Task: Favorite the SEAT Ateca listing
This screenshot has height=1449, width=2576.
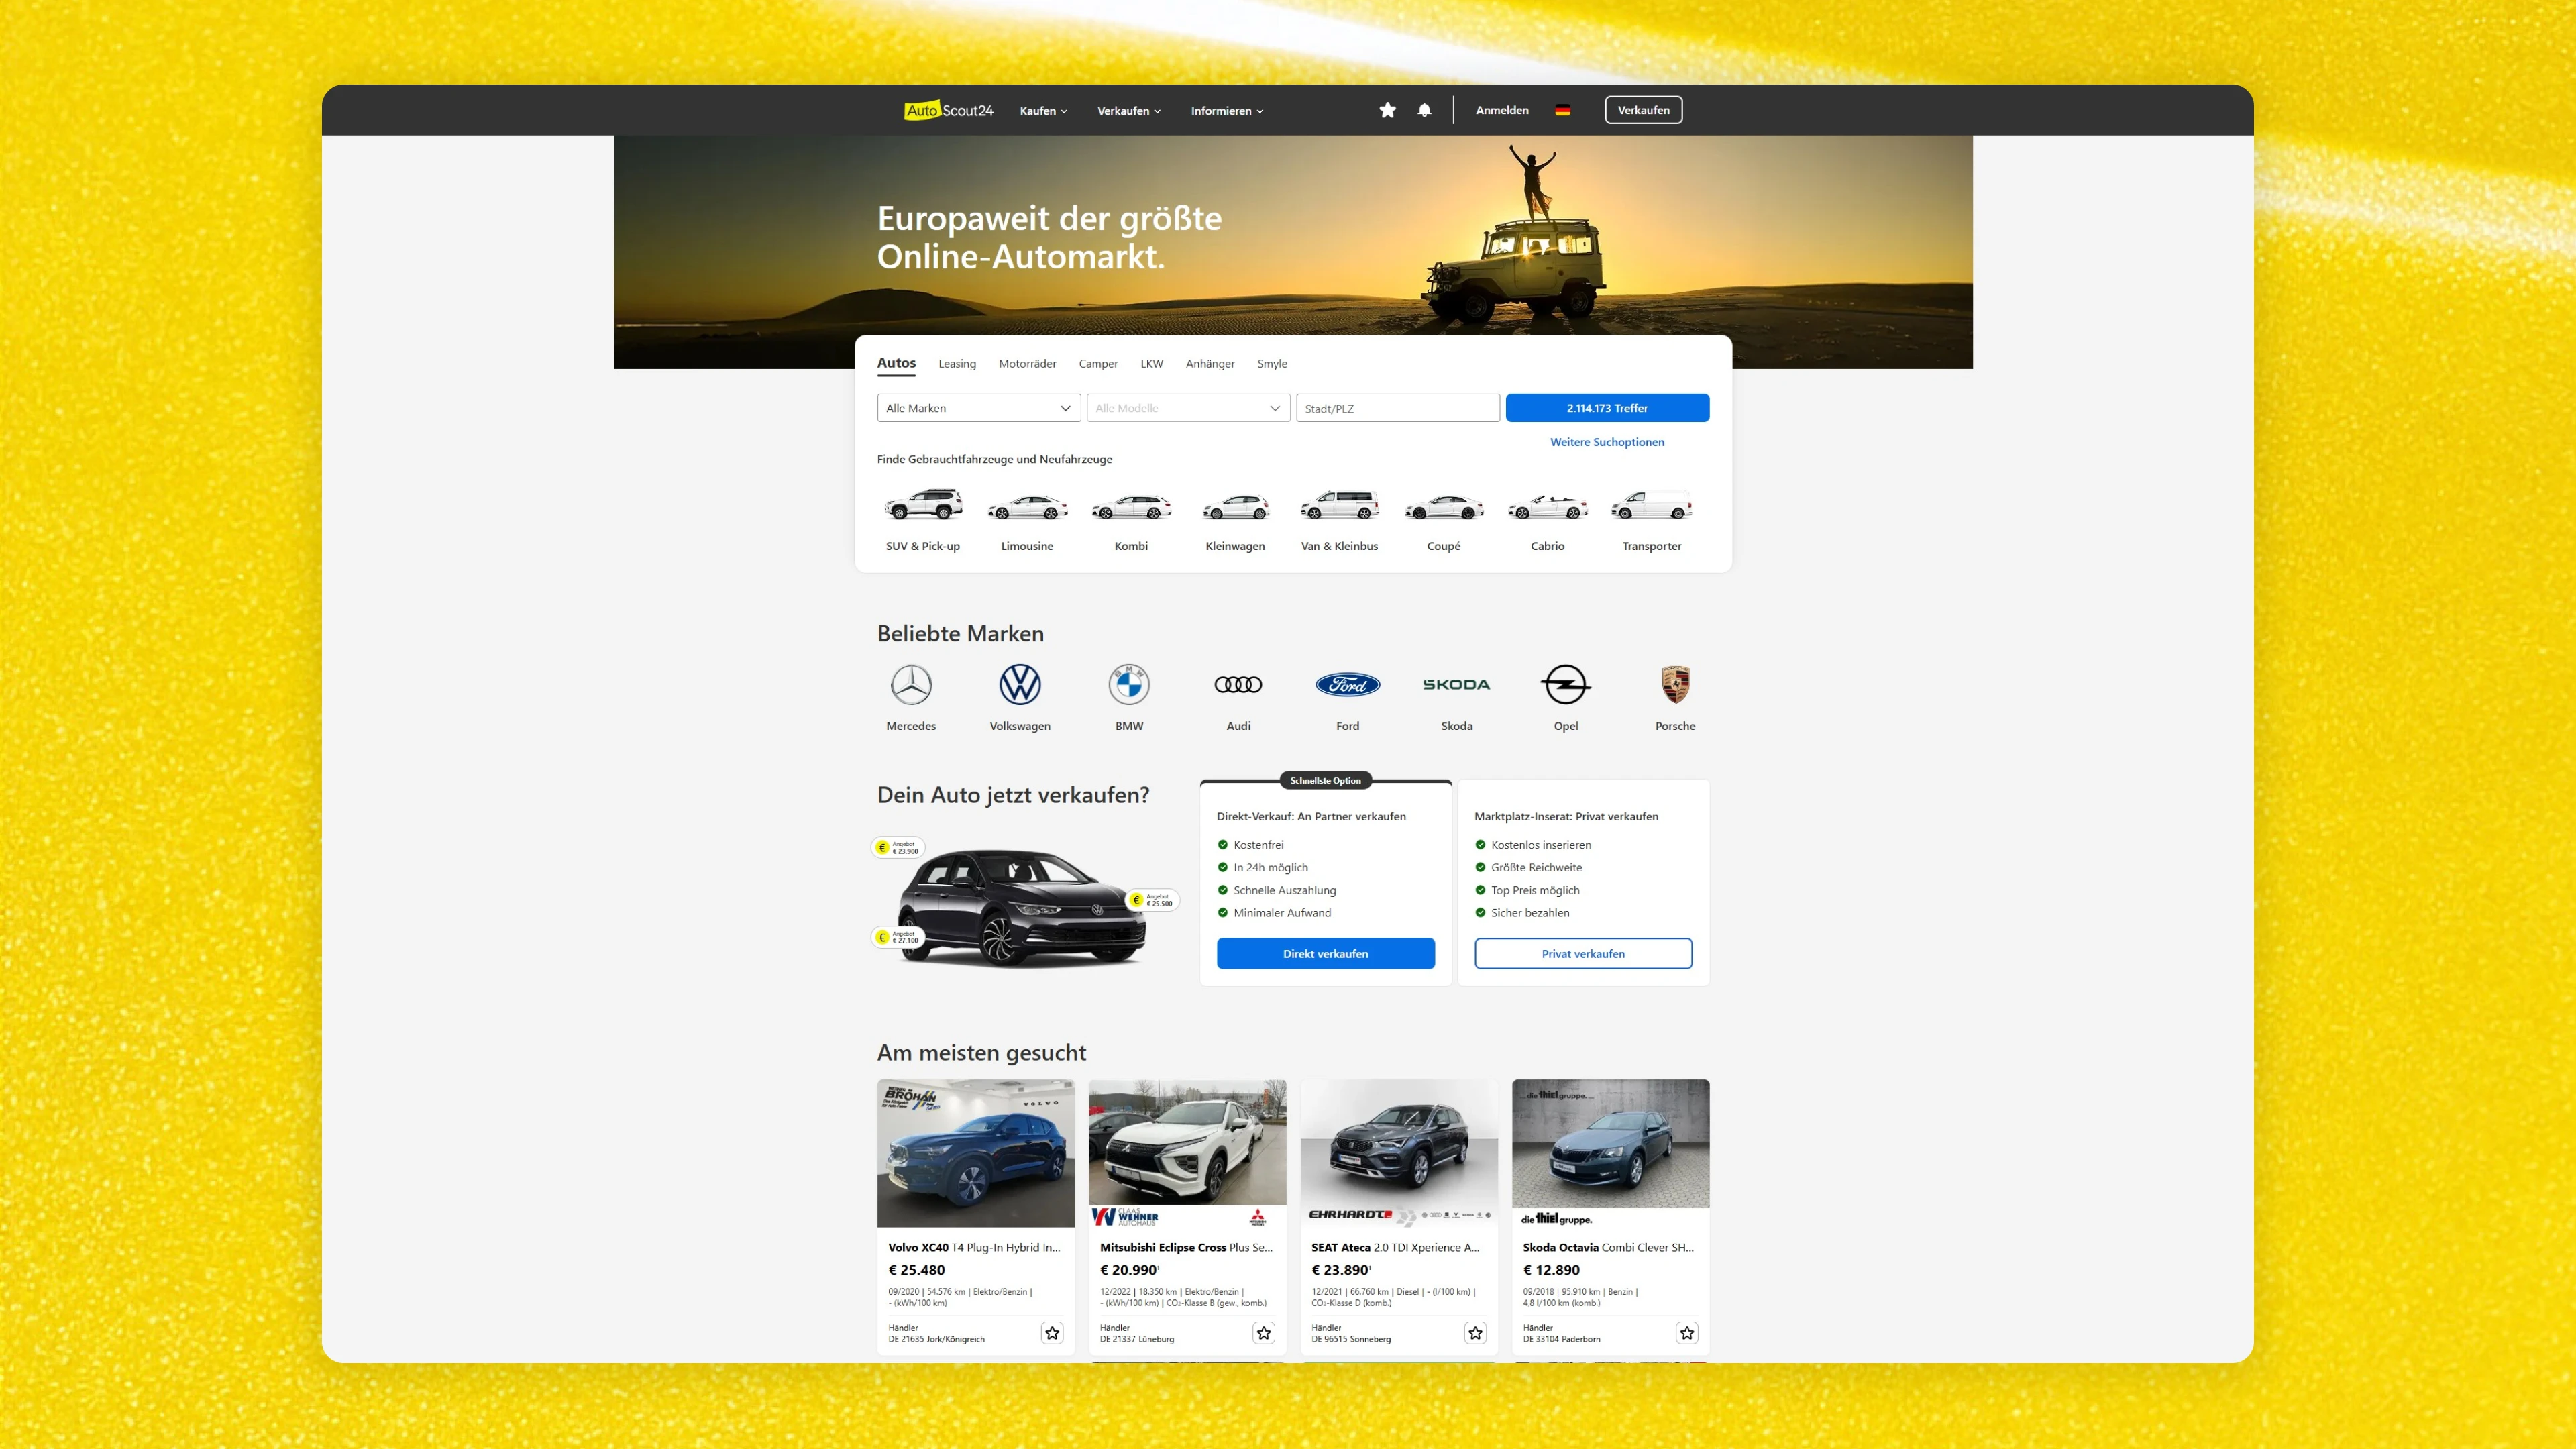Action: point(1475,1332)
